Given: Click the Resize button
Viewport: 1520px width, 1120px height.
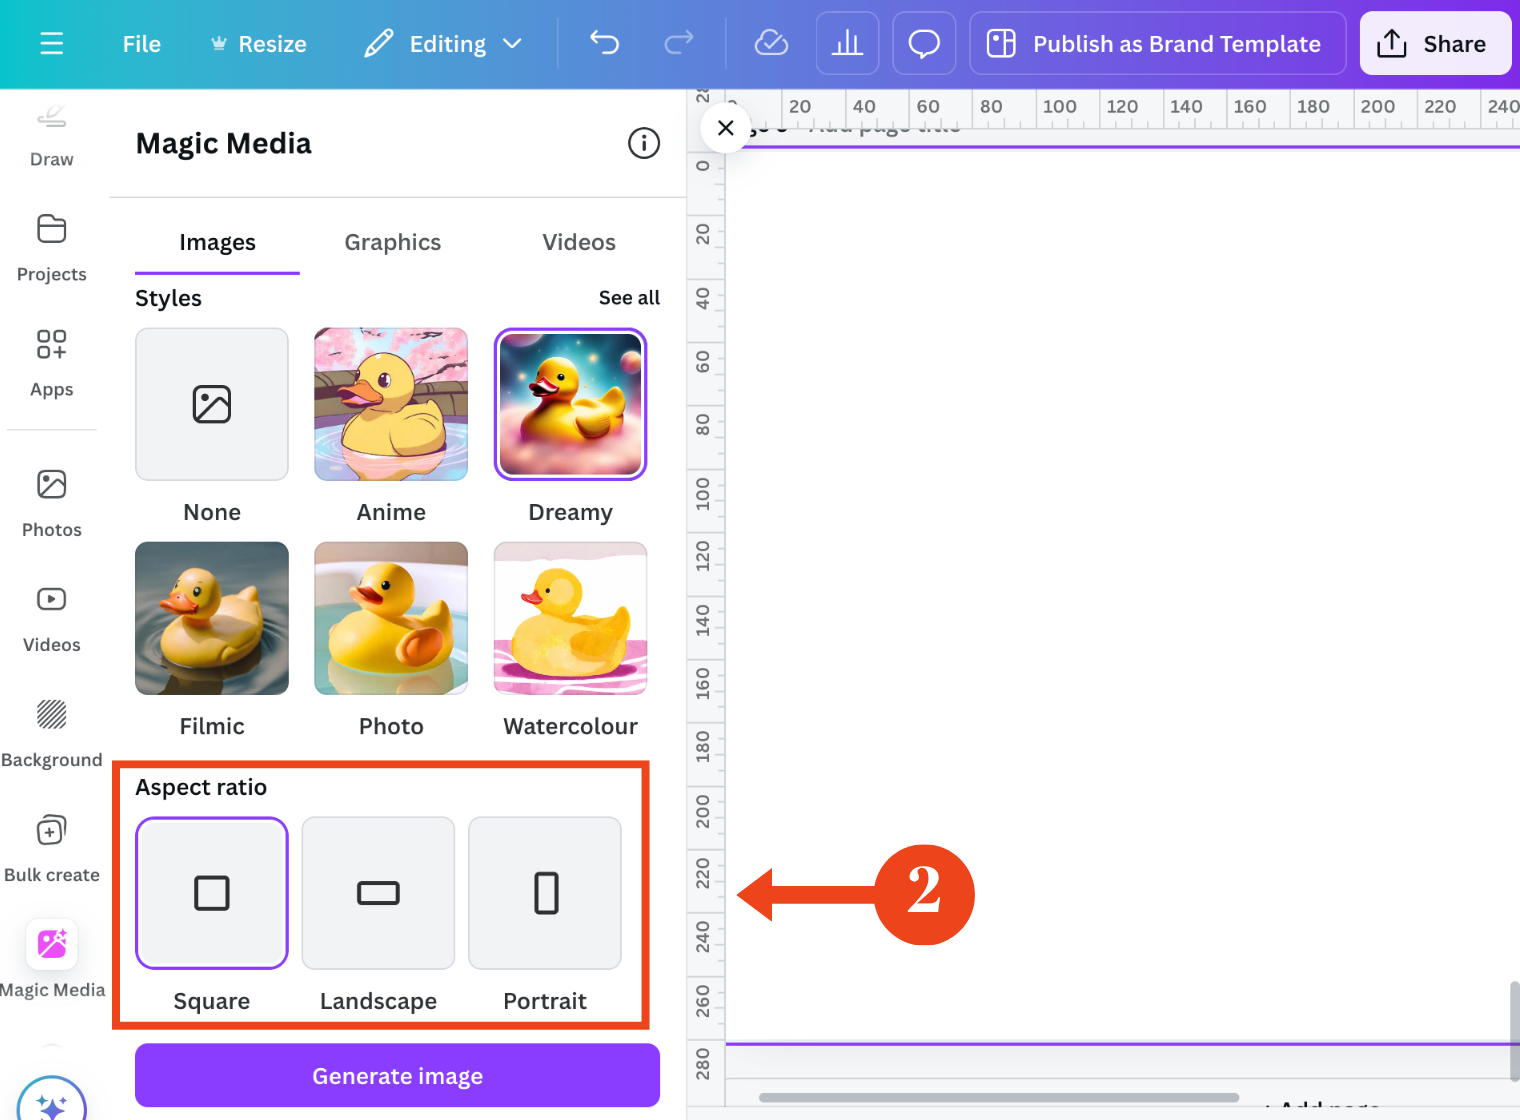Looking at the screenshot, I should 259,44.
